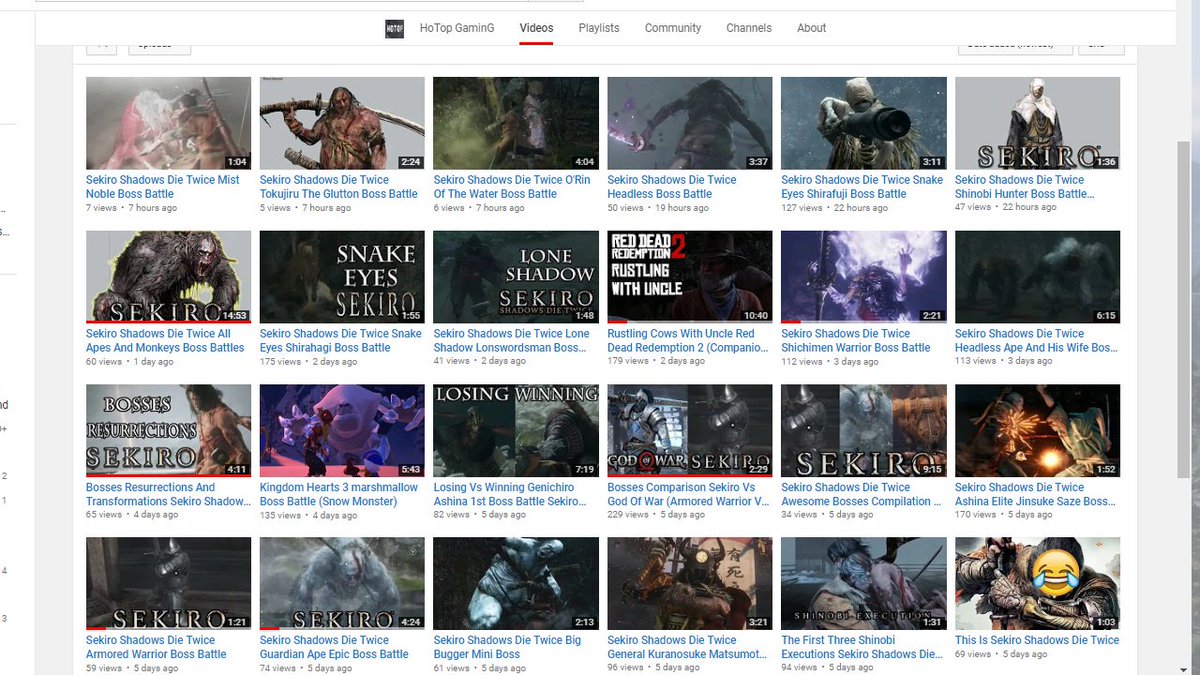The width and height of the screenshot is (1200, 675).
Task: Open Red Dead Redemption 2 thumbnail
Action: [x=690, y=277]
